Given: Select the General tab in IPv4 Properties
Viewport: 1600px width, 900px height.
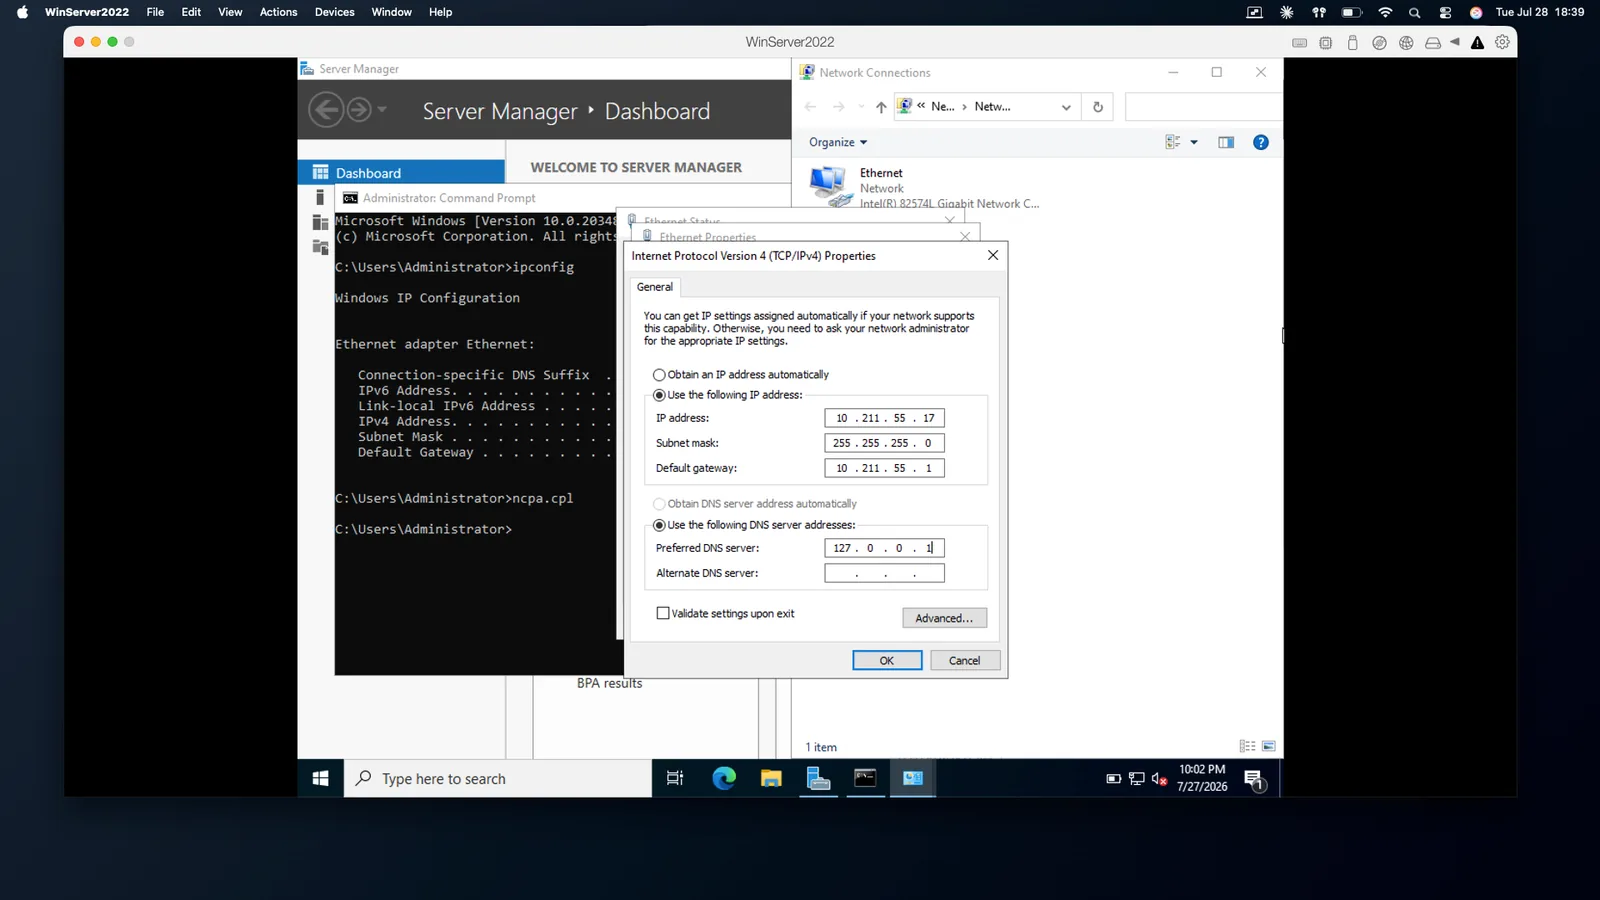Looking at the screenshot, I should coord(655,287).
